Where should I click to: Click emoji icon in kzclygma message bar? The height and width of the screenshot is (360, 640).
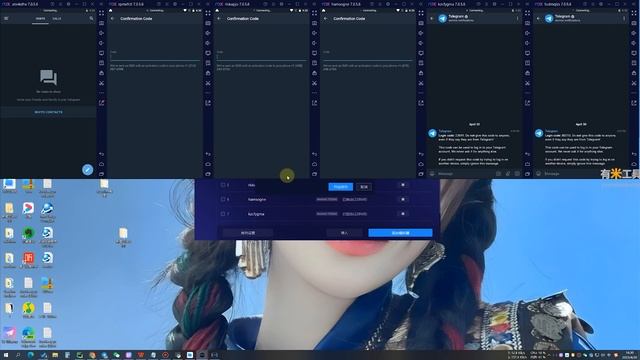(x=432, y=173)
